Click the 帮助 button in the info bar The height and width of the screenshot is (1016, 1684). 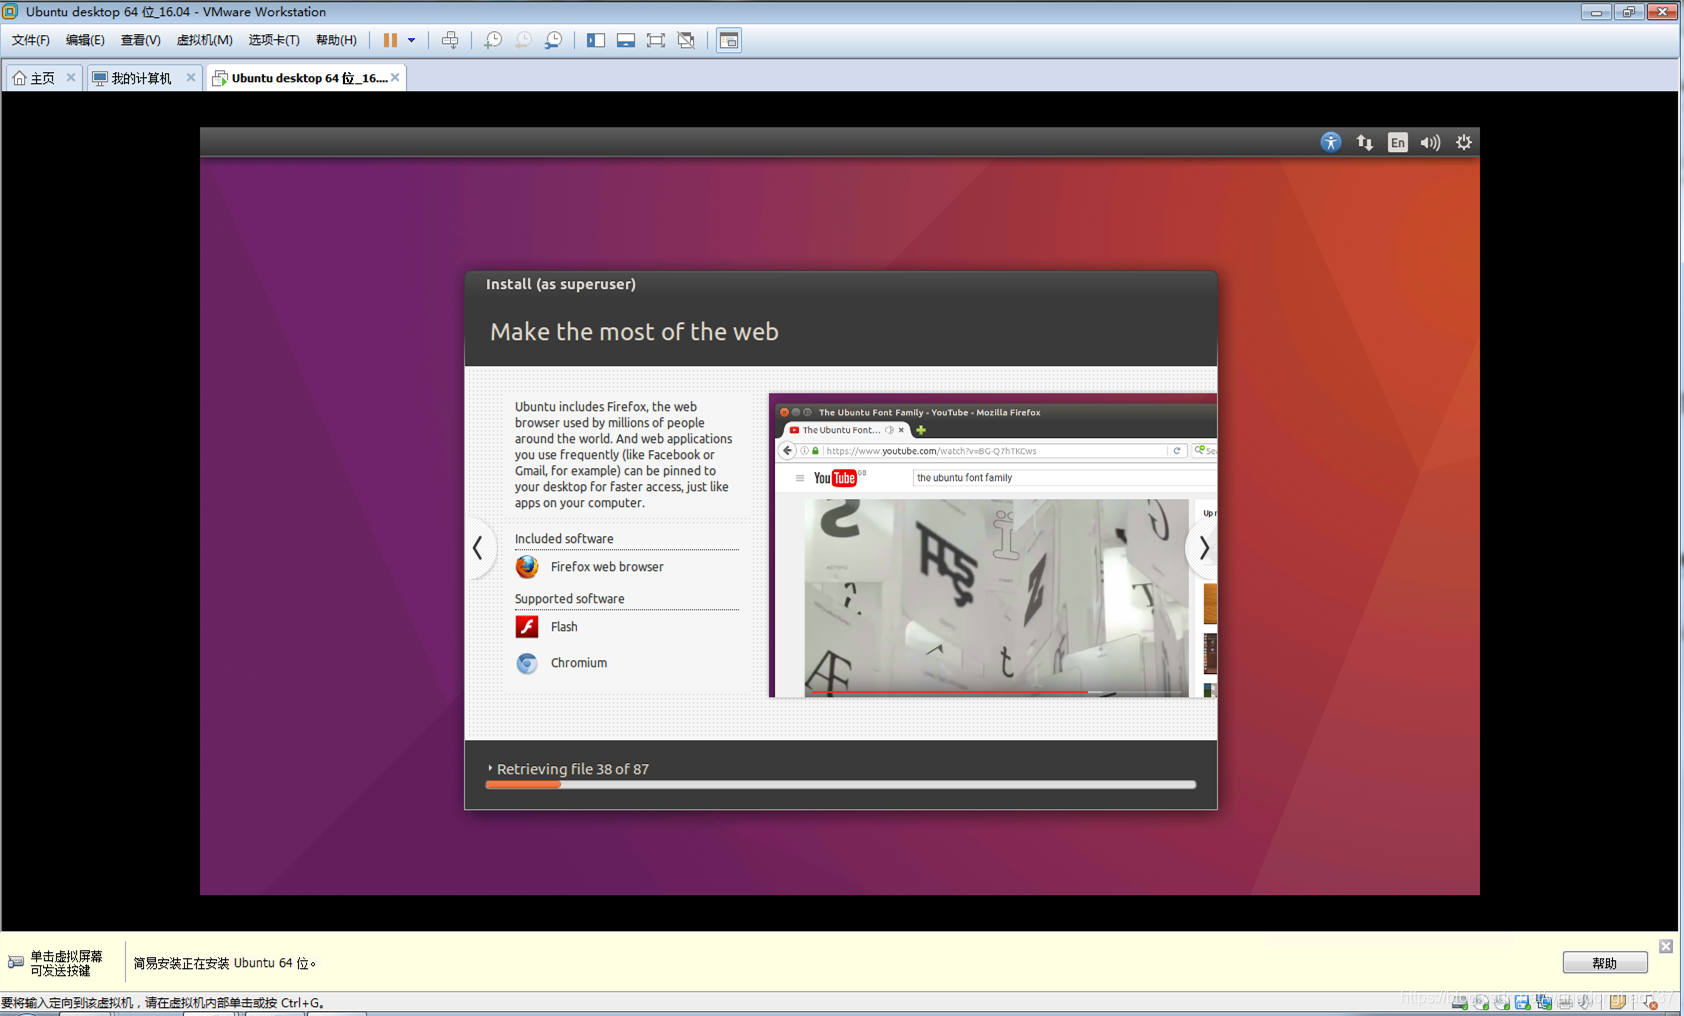coord(1604,963)
